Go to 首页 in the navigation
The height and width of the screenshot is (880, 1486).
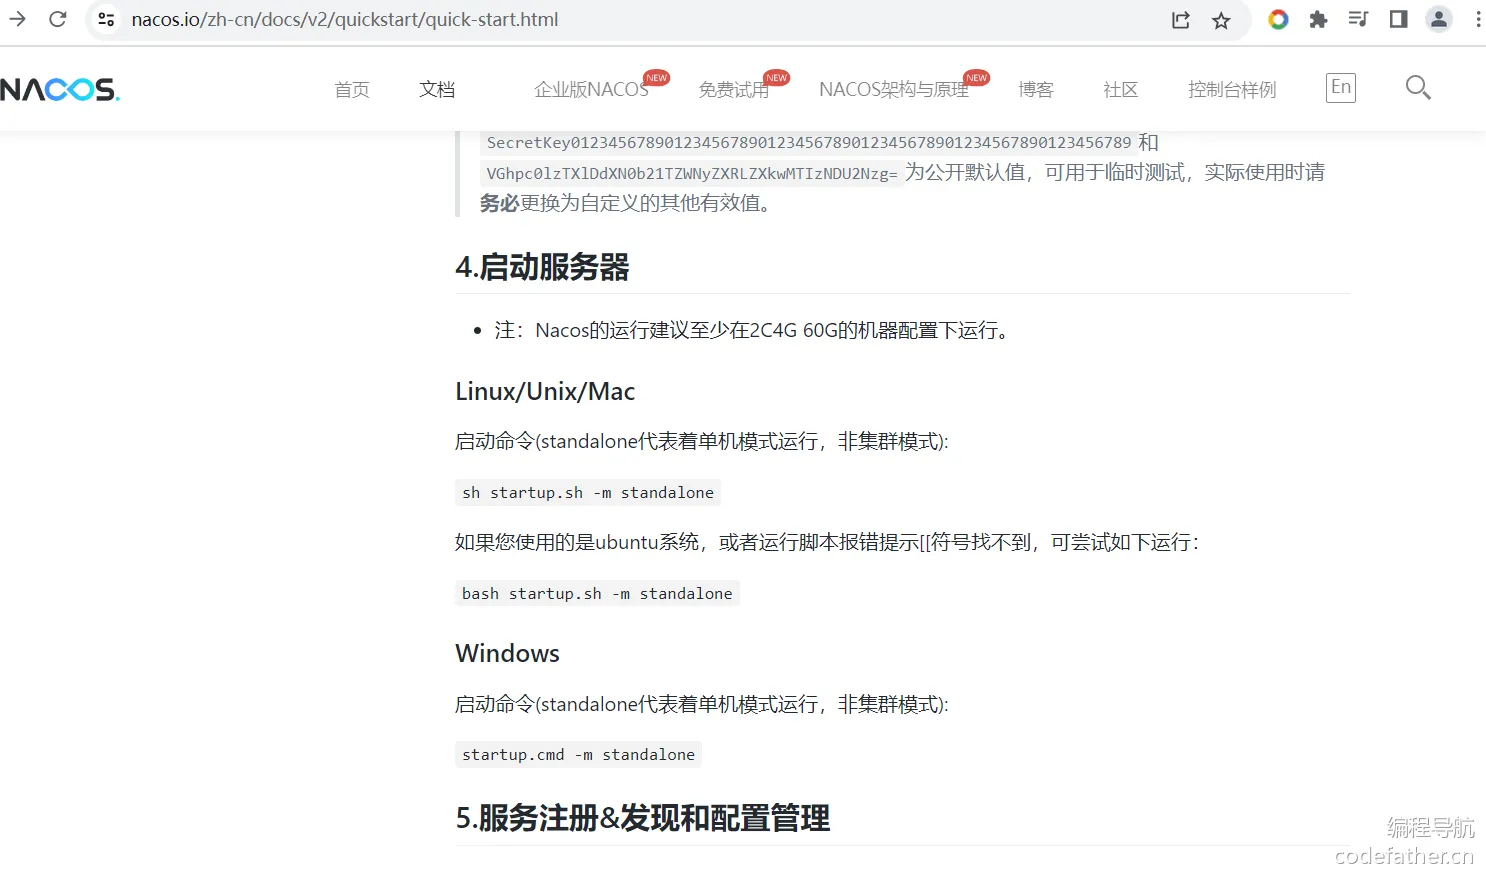click(352, 90)
